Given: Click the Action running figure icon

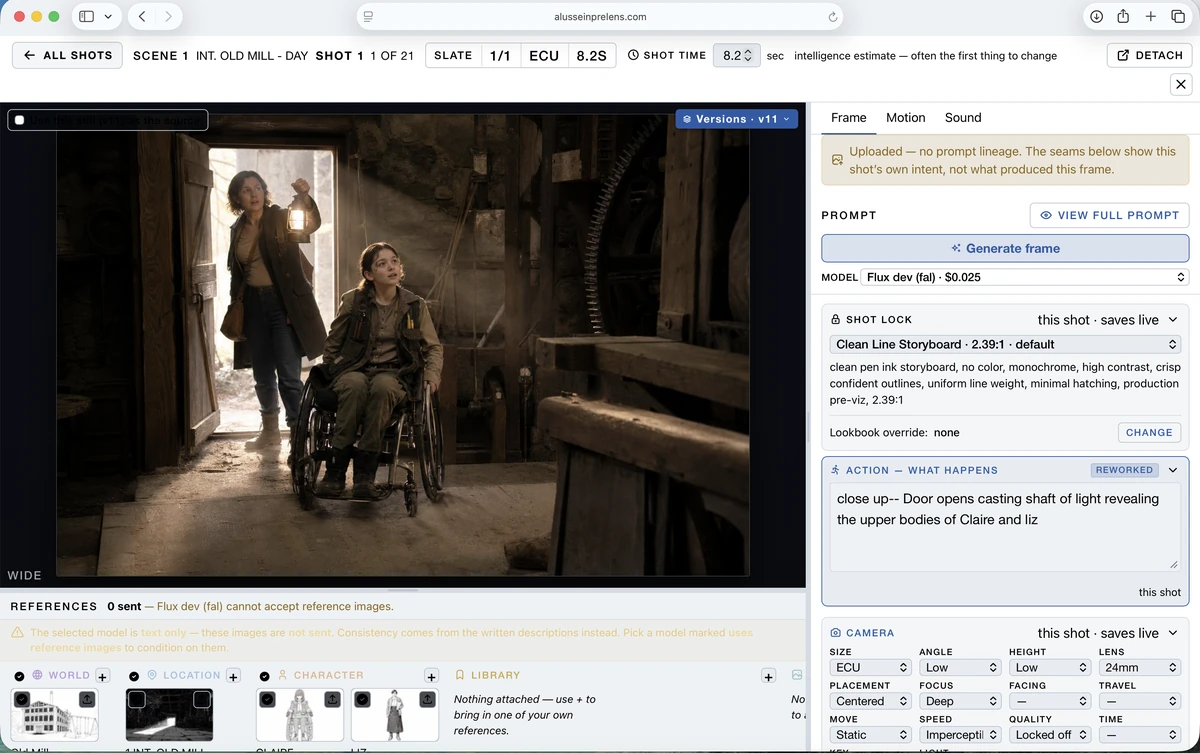Looking at the screenshot, I should [x=836, y=470].
